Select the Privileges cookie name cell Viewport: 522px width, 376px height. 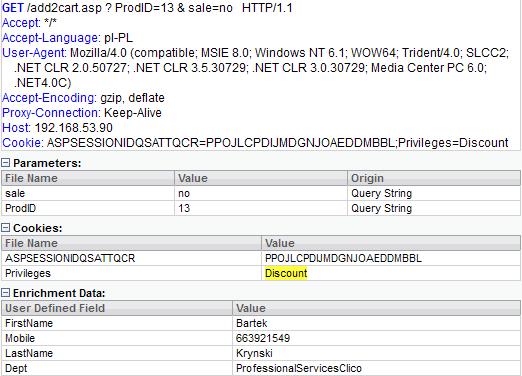coord(131,273)
